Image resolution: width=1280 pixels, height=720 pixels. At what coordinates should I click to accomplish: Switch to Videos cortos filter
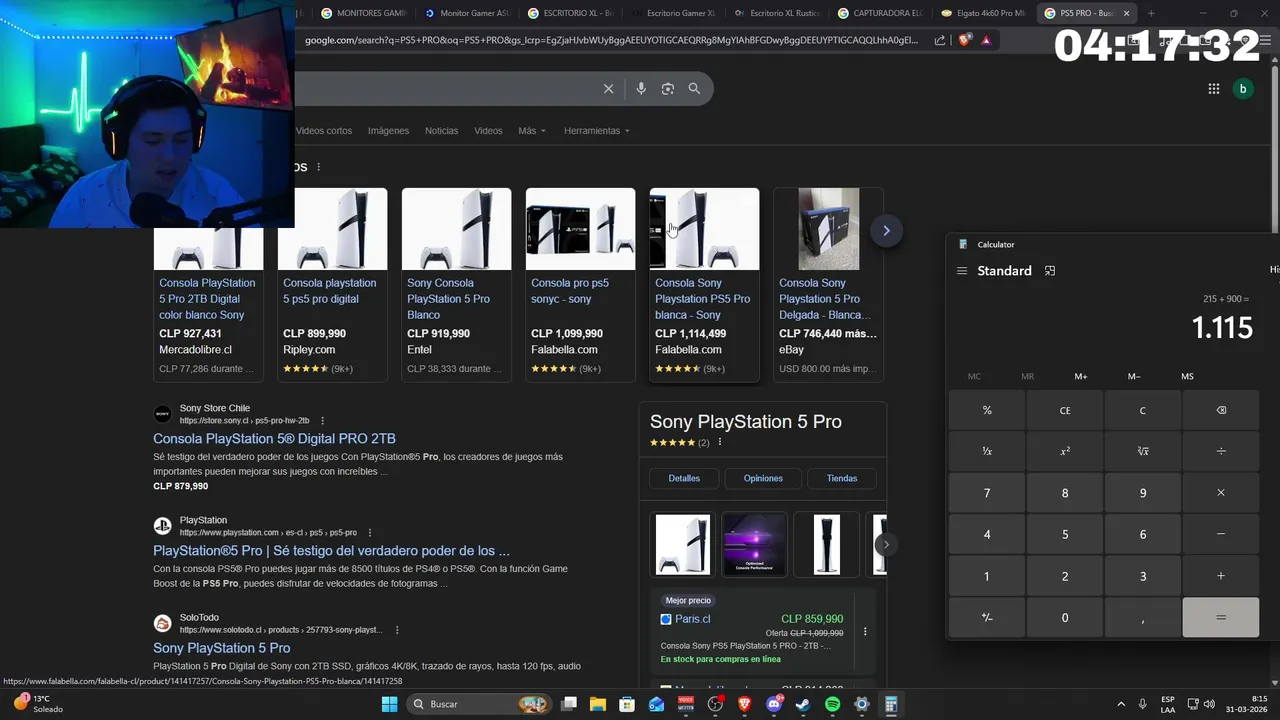[324, 131]
